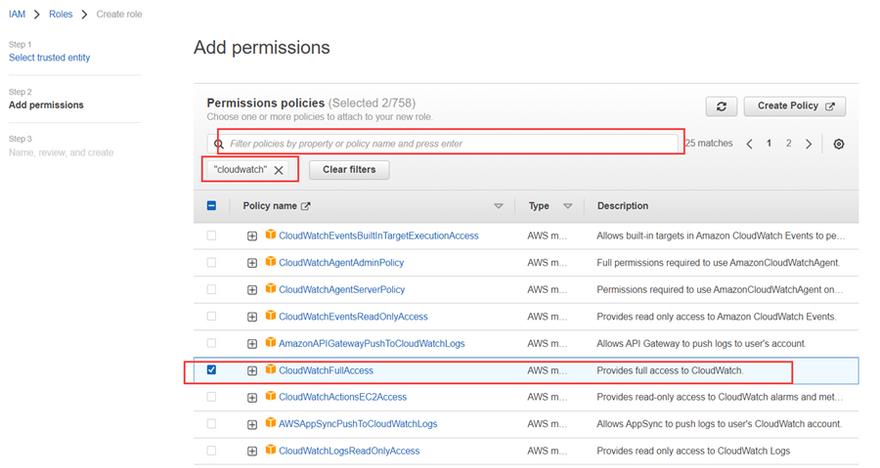The image size is (880, 468).
Task: Go to next page of results
Action: pos(809,144)
